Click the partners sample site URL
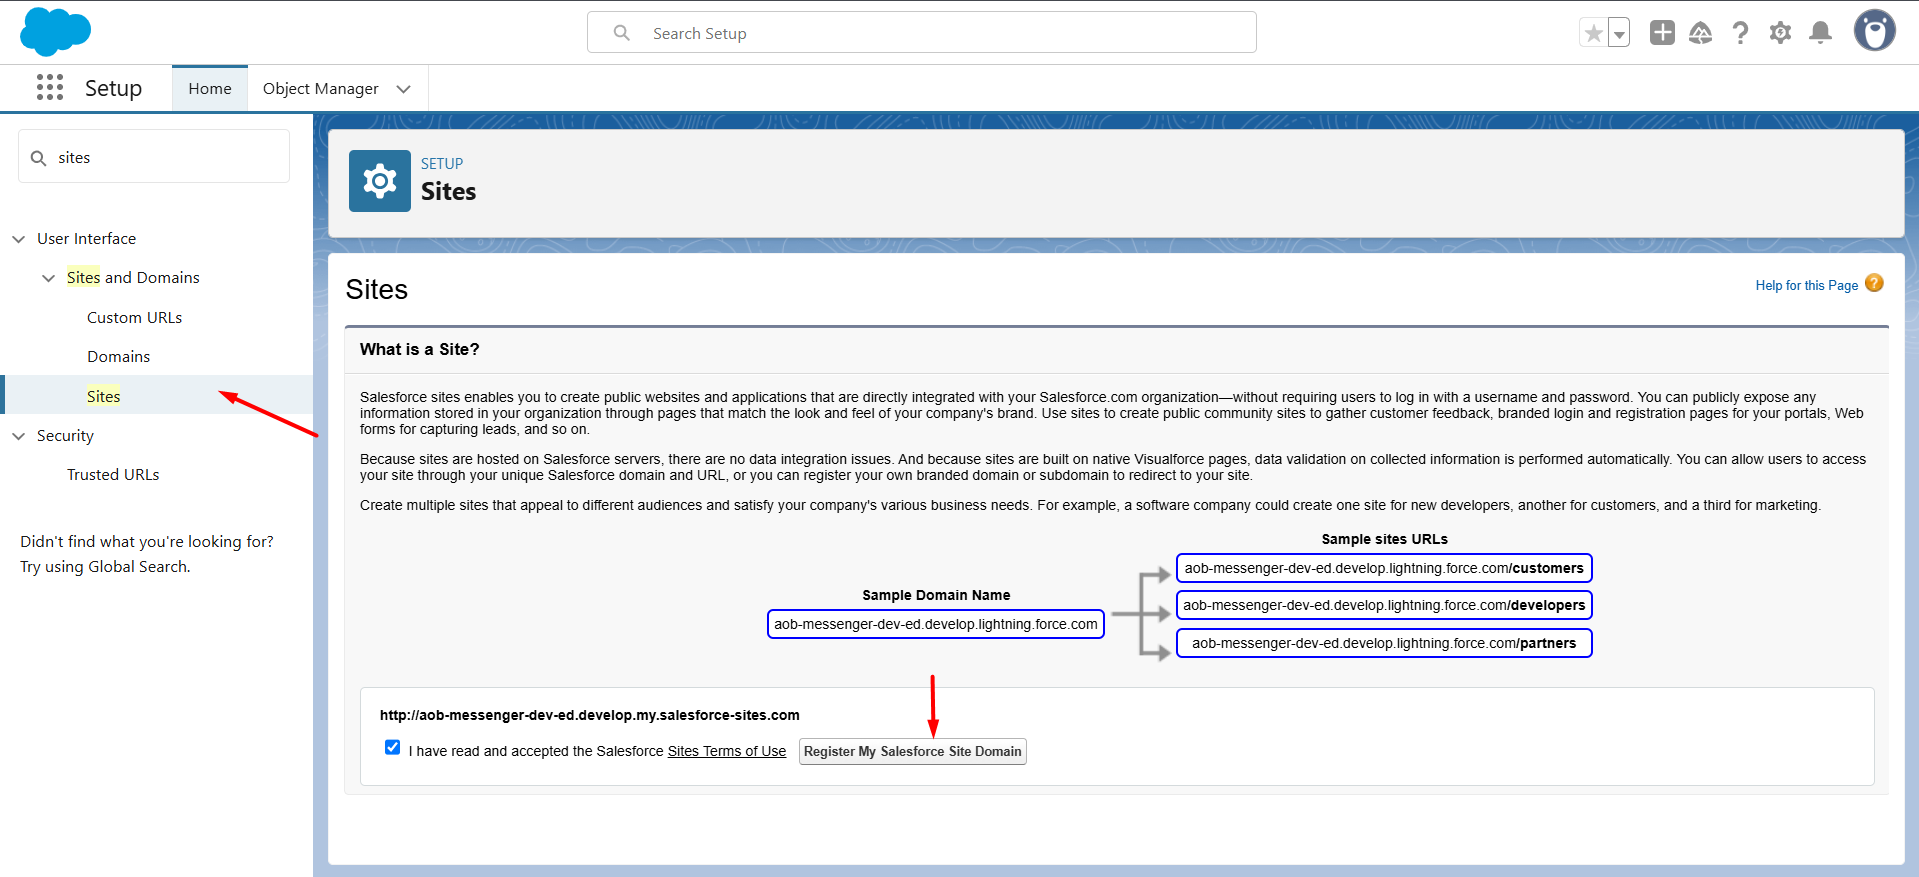The height and width of the screenshot is (877, 1919). coord(1384,643)
